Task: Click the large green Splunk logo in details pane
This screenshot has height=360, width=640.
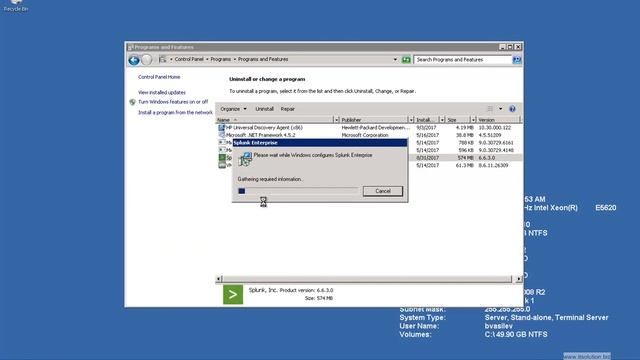Action: (x=233, y=294)
